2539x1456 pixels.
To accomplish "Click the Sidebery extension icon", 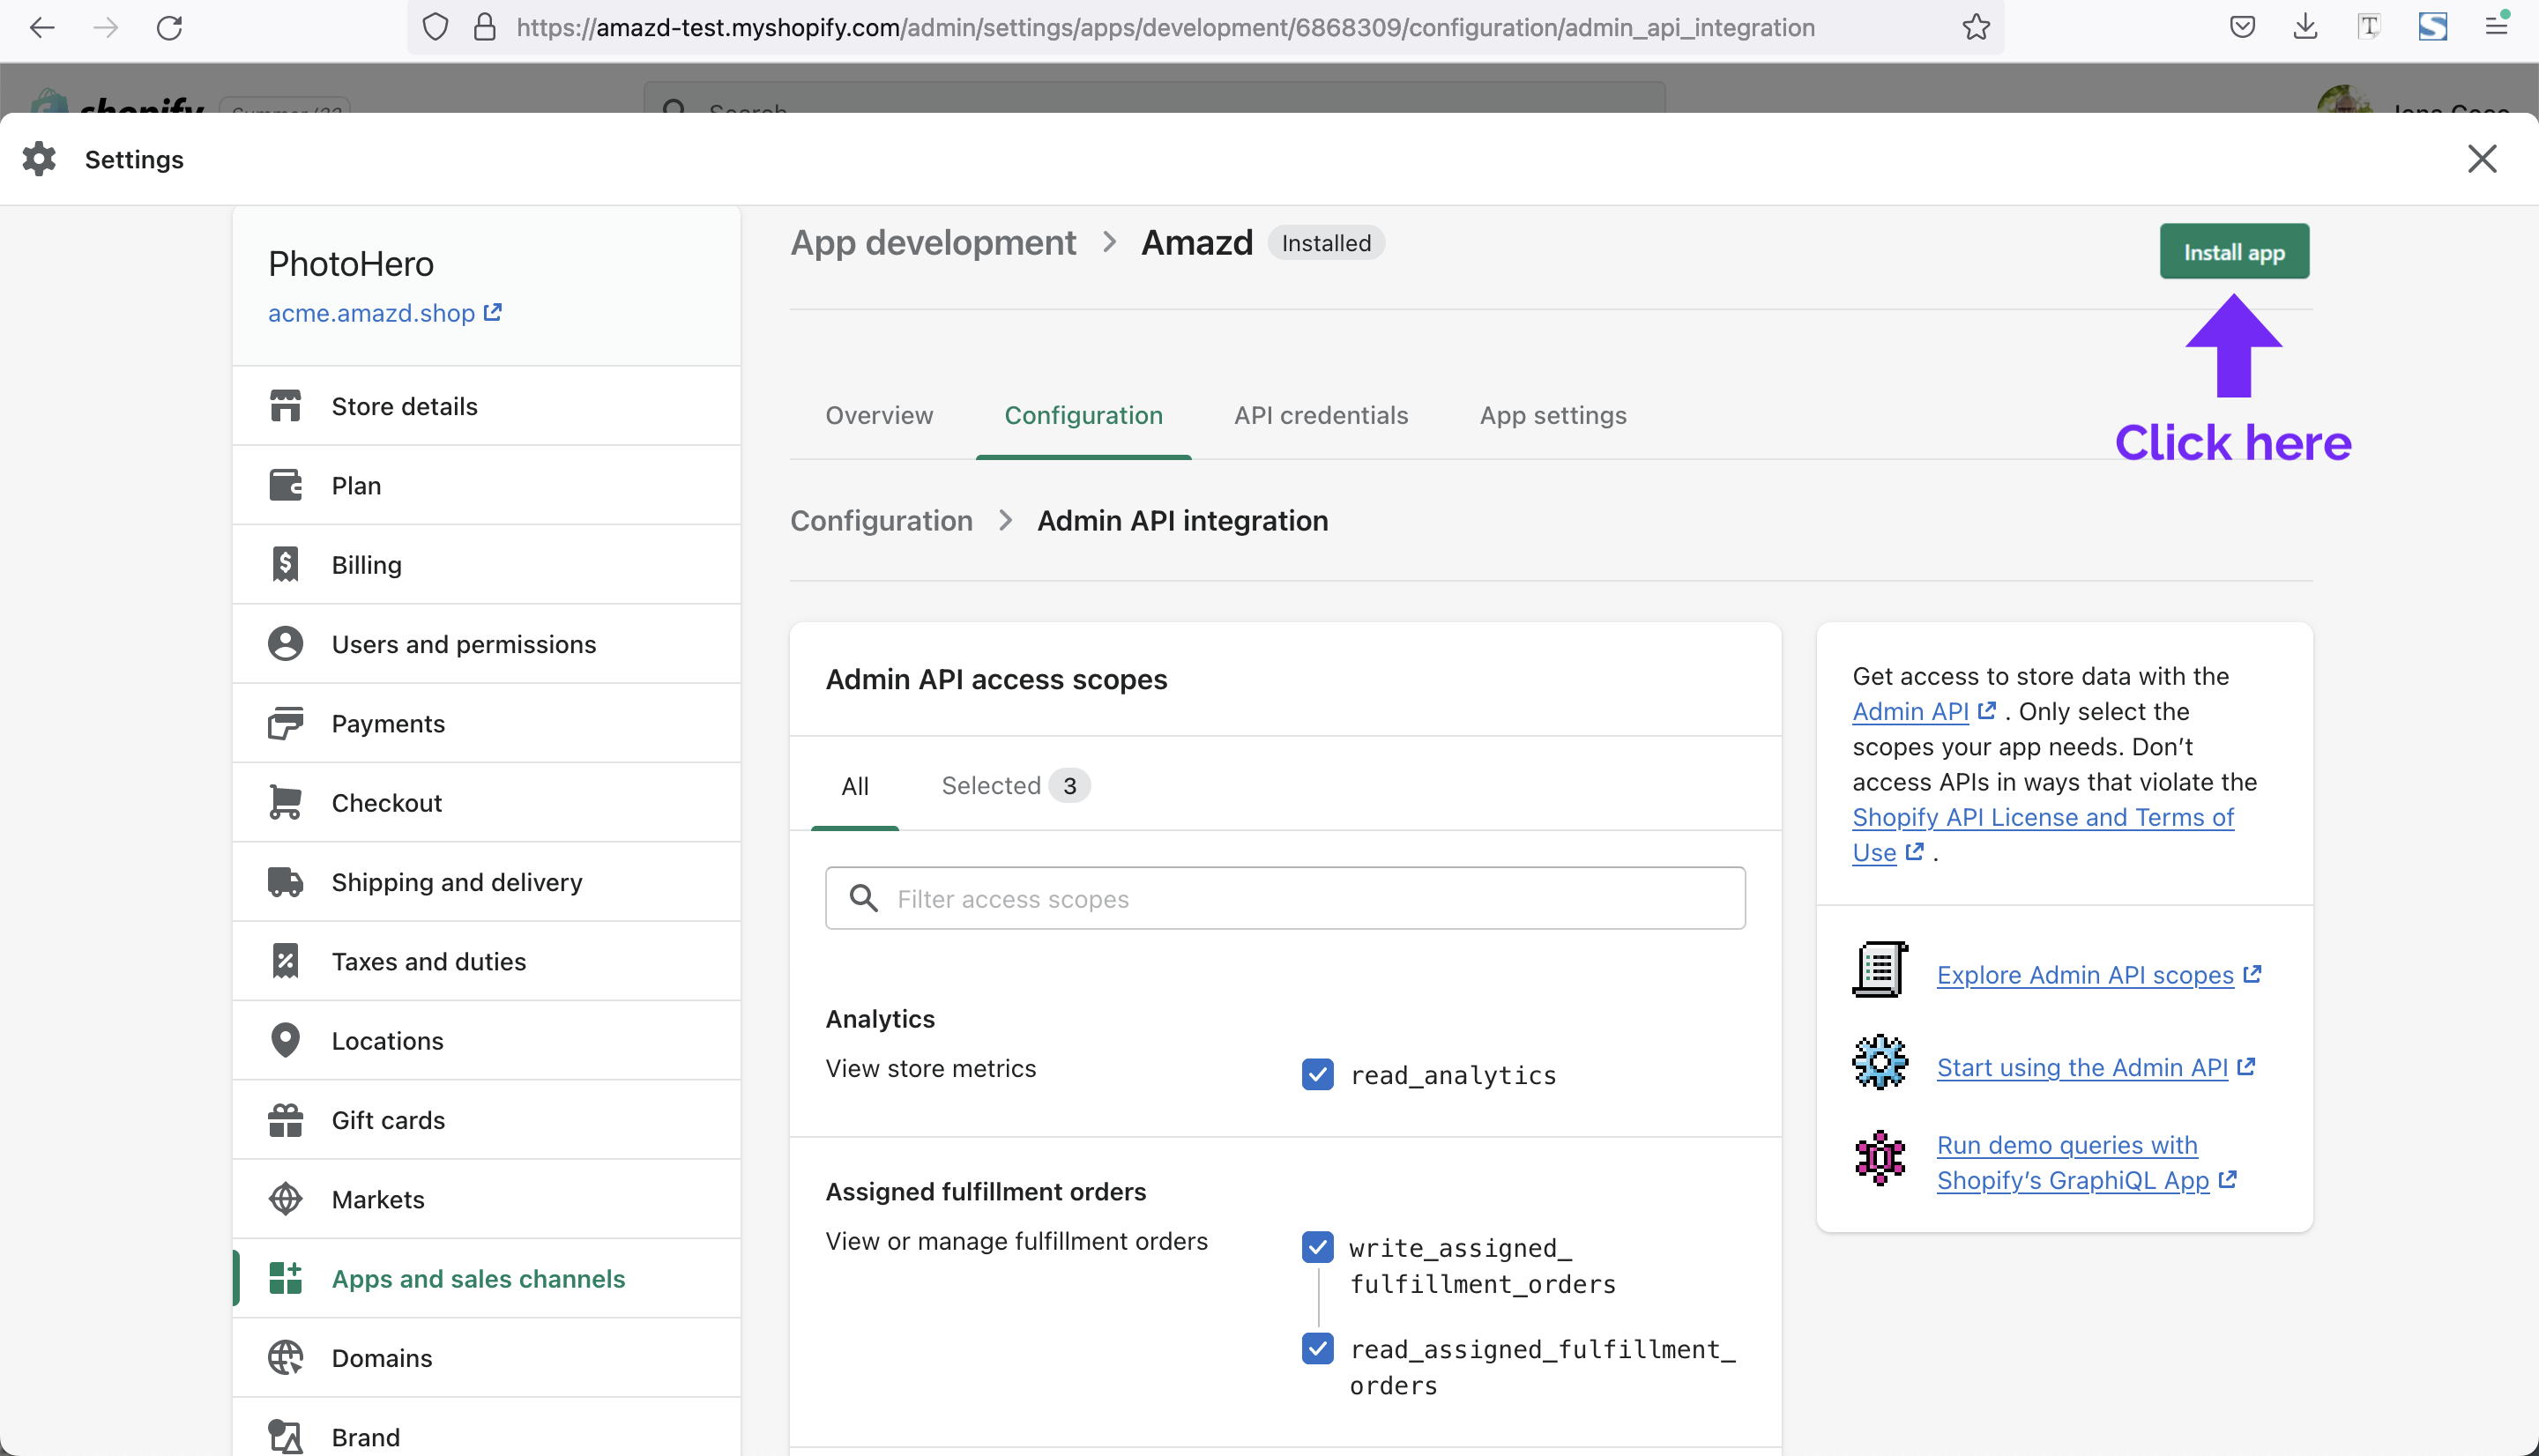I will 2432,27.
